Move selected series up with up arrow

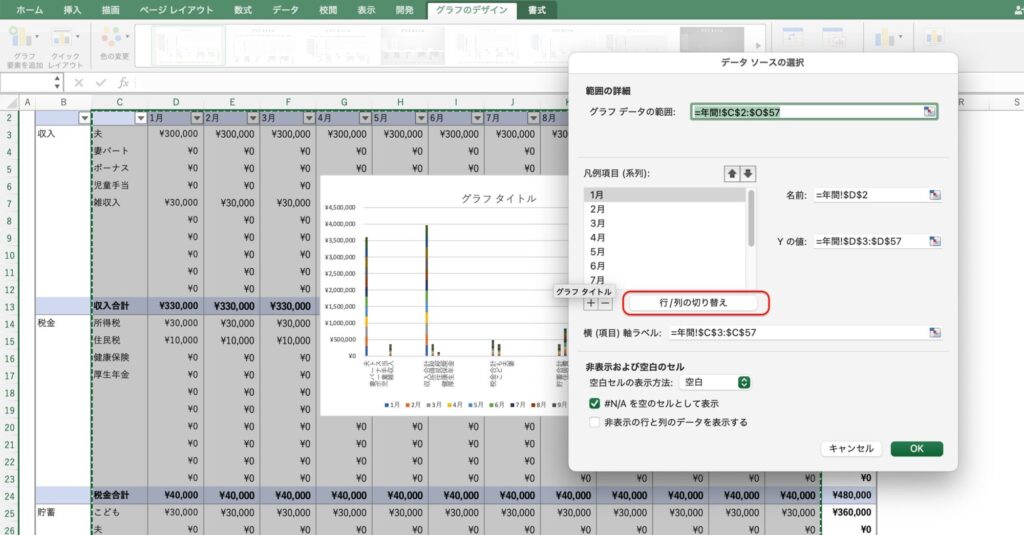click(732, 174)
